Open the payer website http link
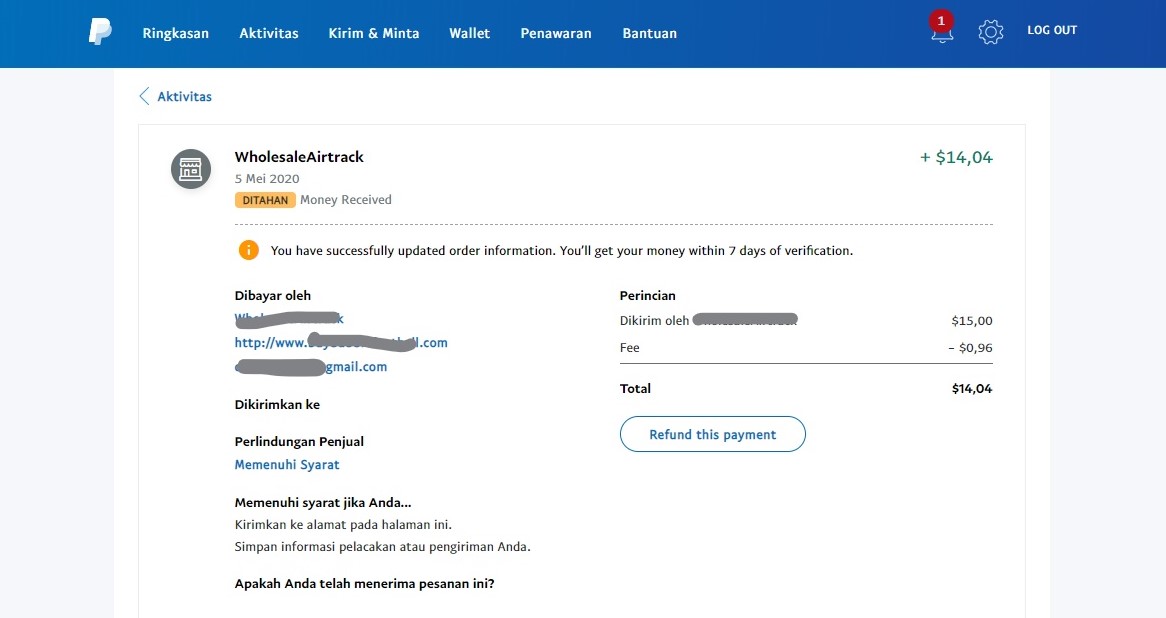The height and width of the screenshot is (618, 1166). [x=341, y=342]
